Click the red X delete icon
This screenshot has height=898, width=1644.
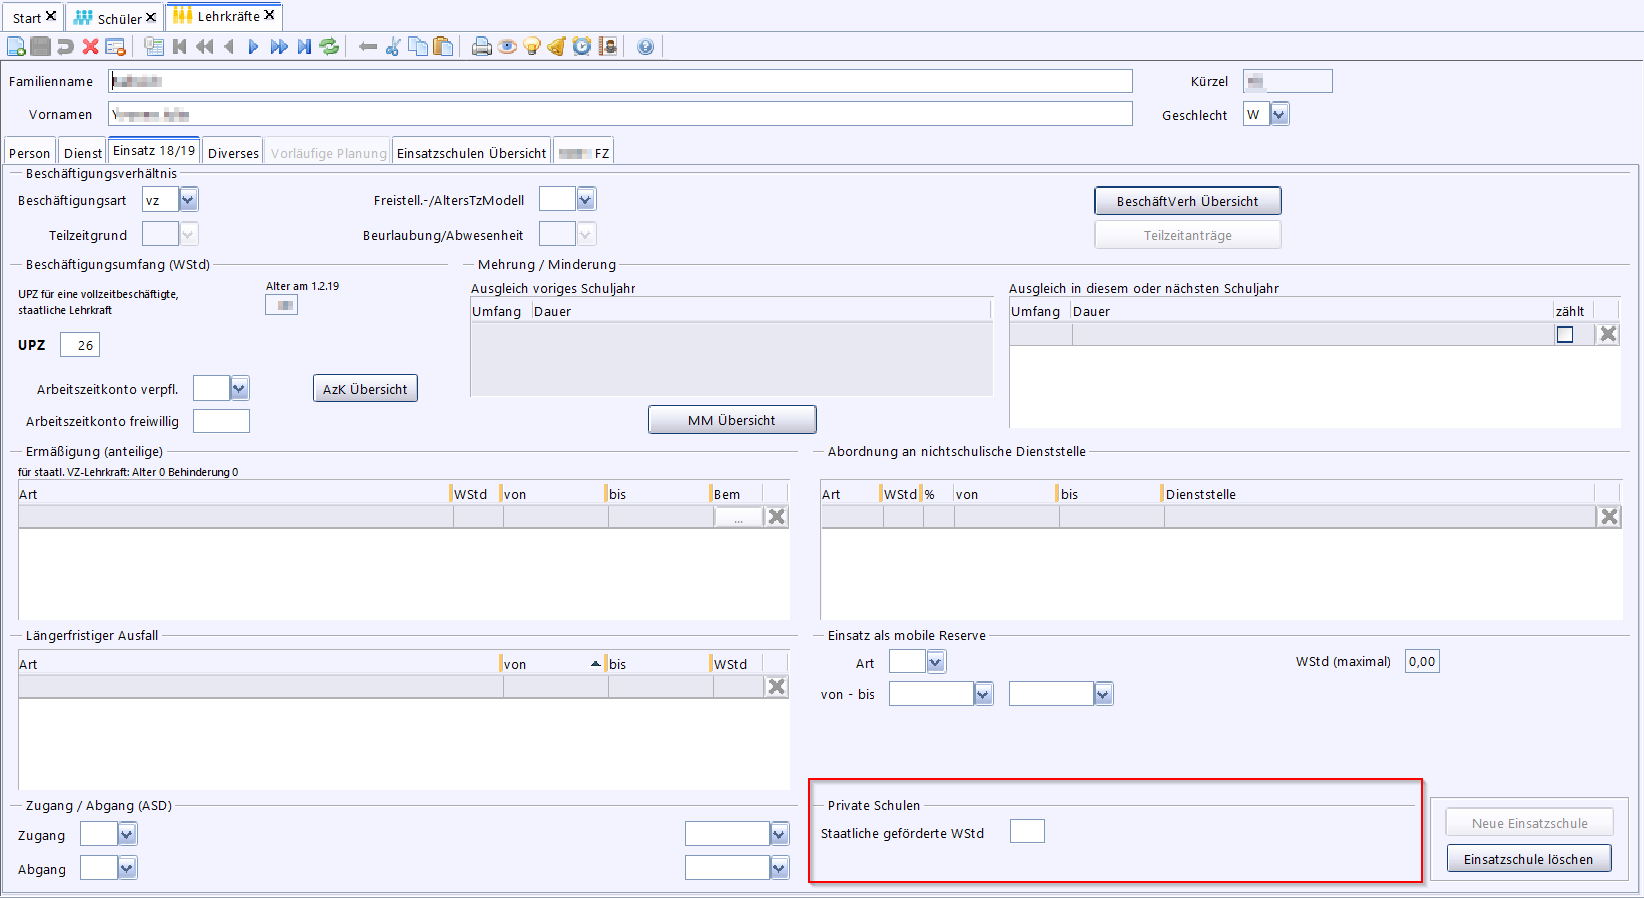click(x=90, y=46)
